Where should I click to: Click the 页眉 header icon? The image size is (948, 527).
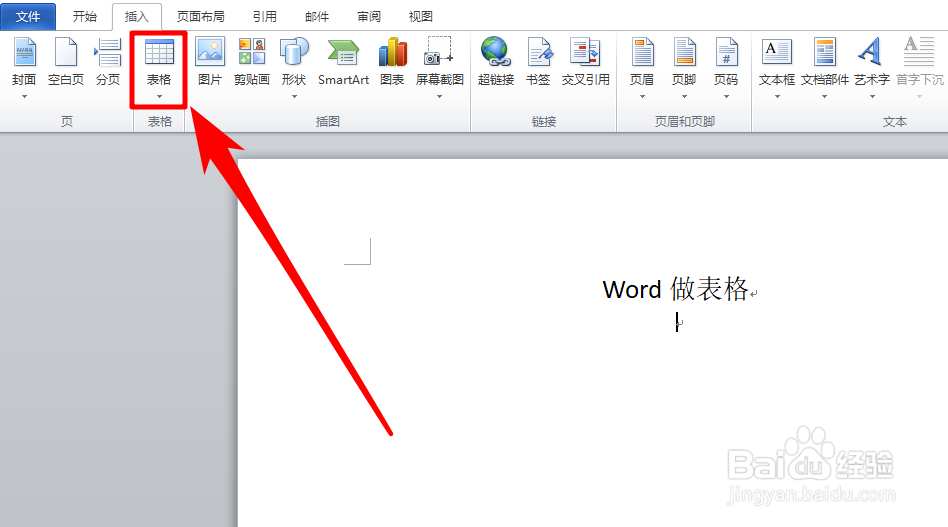click(642, 51)
